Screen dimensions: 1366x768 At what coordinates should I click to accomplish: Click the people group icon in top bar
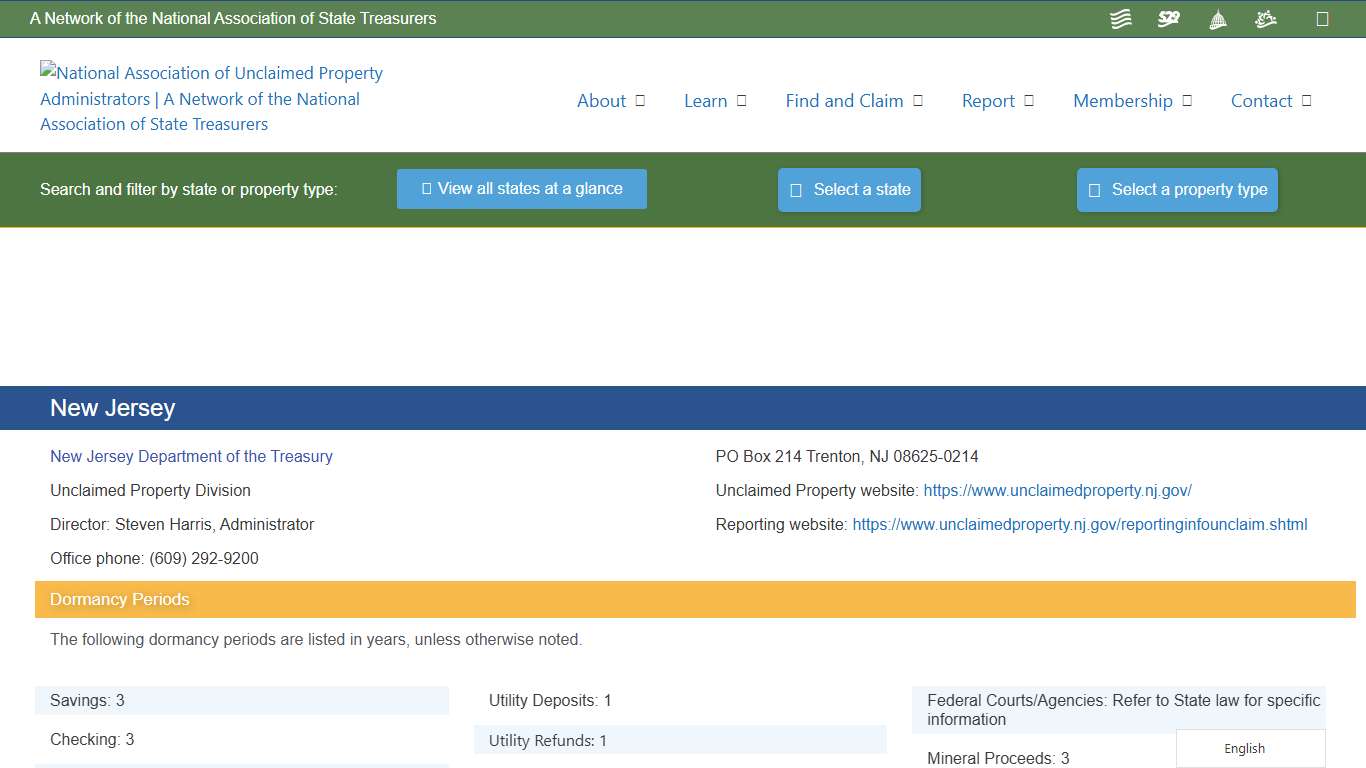(x=1265, y=18)
